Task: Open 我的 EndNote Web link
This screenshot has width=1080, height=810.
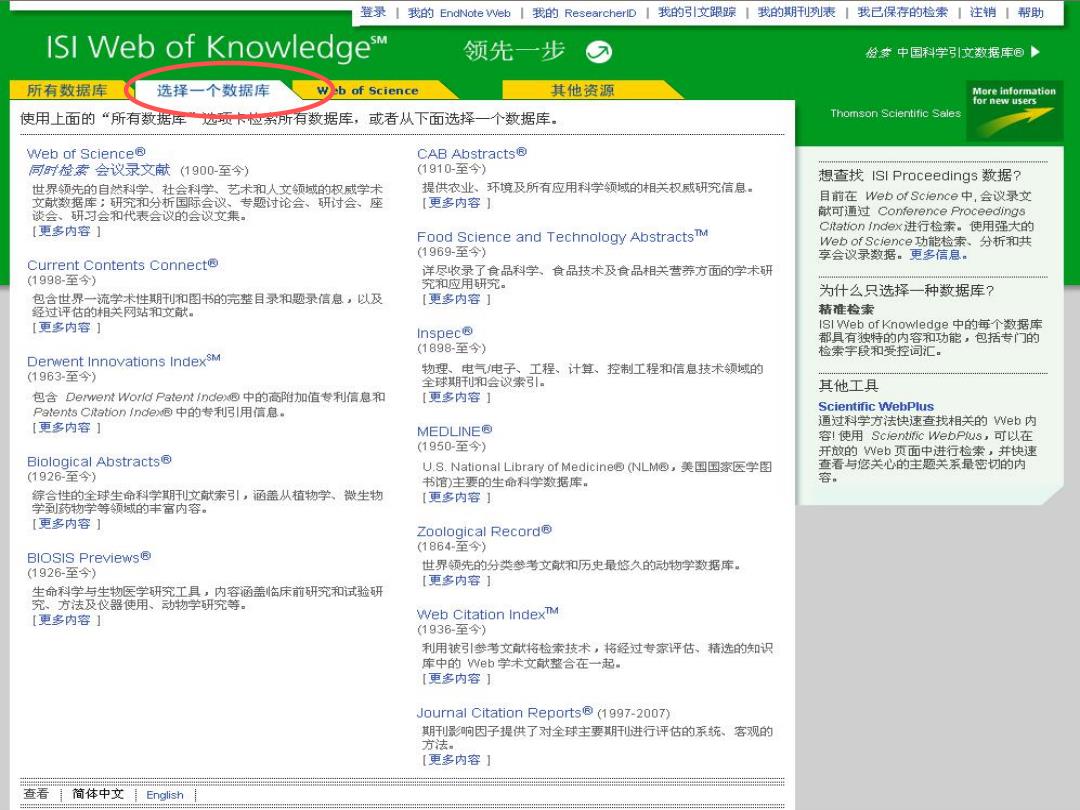Action: pos(459,12)
